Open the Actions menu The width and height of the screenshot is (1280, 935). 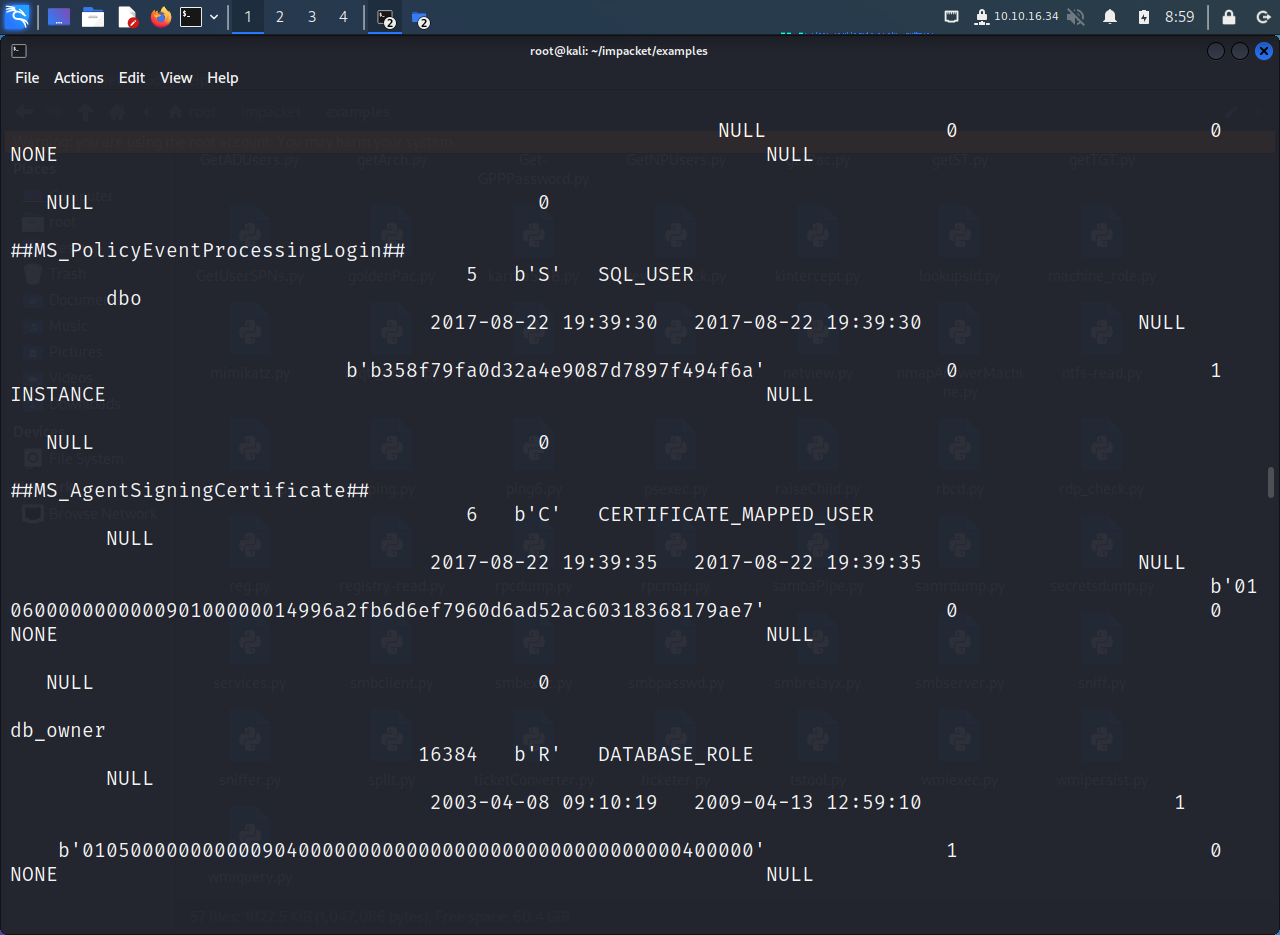tap(79, 78)
